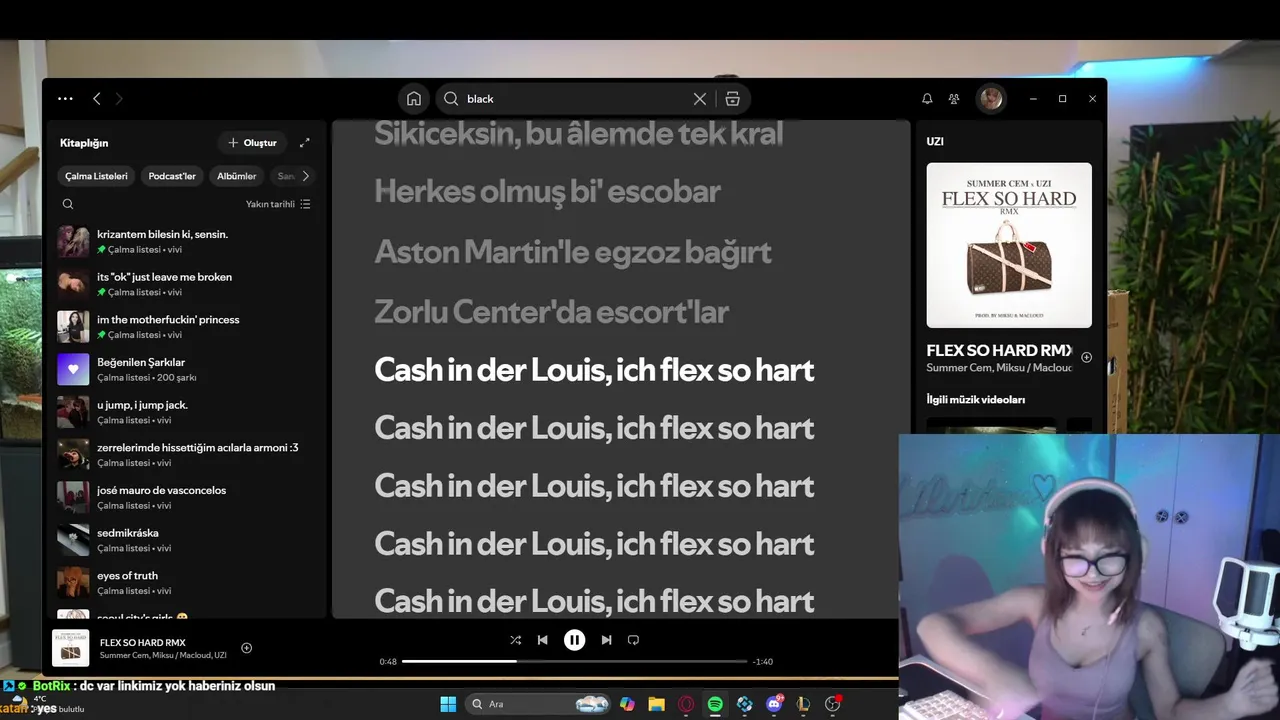Open File Explorer from the taskbar

tap(656, 704)
